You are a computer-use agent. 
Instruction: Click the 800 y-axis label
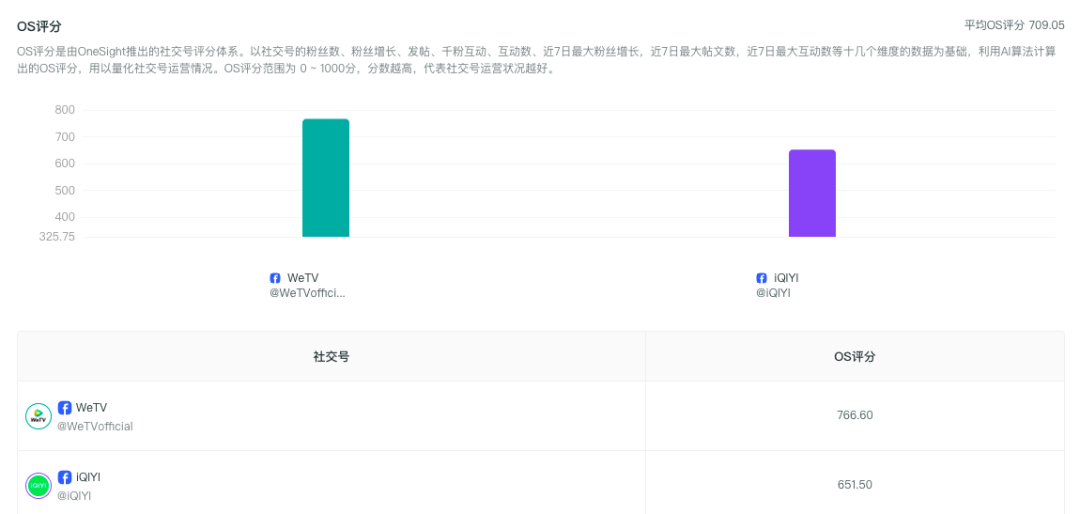click(x=64, y=110)
